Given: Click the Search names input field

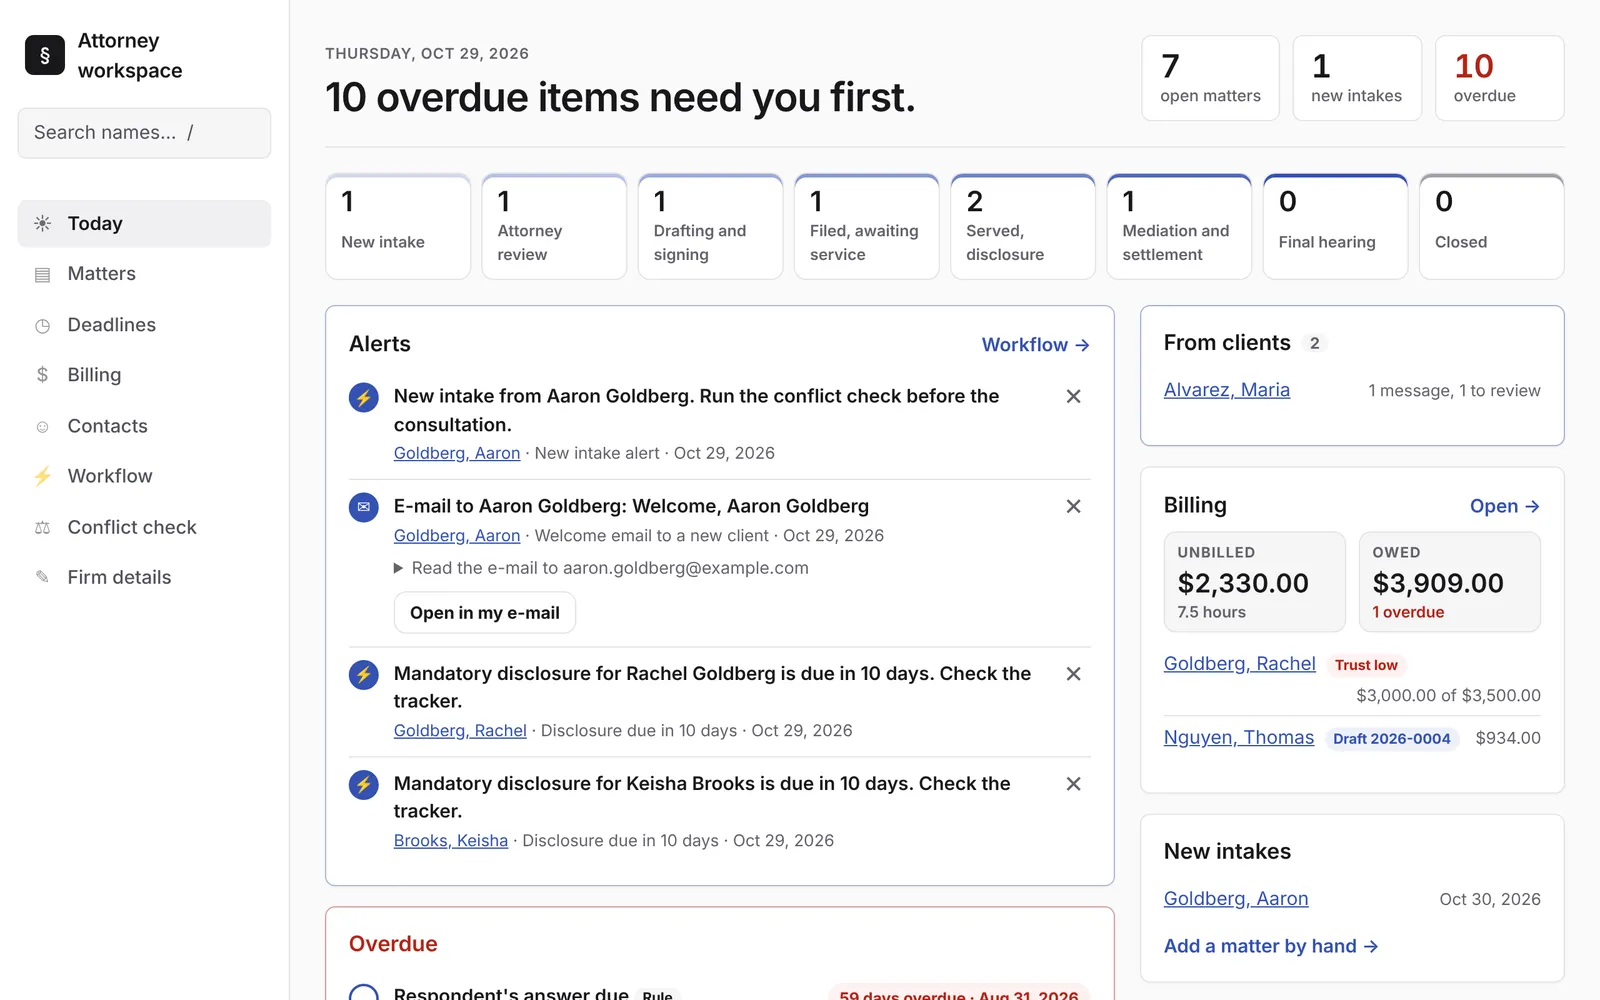Looking at the screenshot, I should [144, 133].
